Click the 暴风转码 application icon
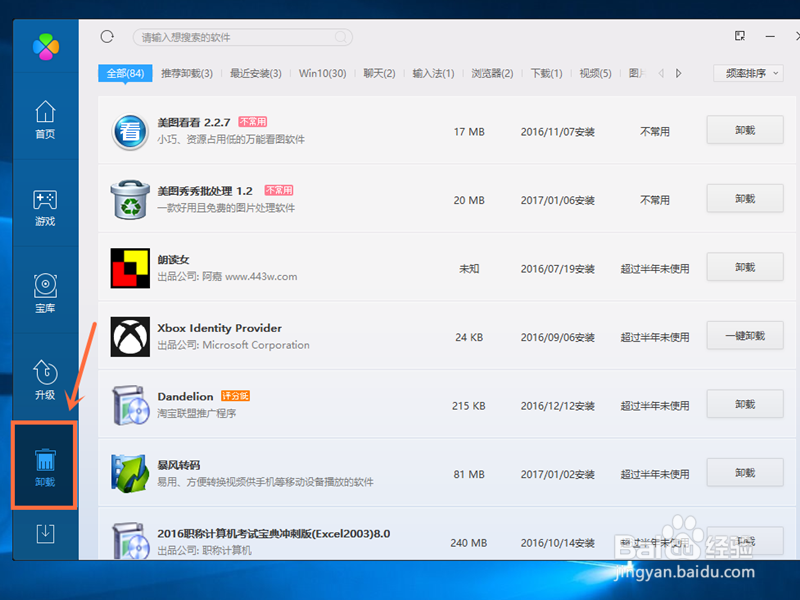The height and width of the screenshot is (600, 800). coord(130,472)
